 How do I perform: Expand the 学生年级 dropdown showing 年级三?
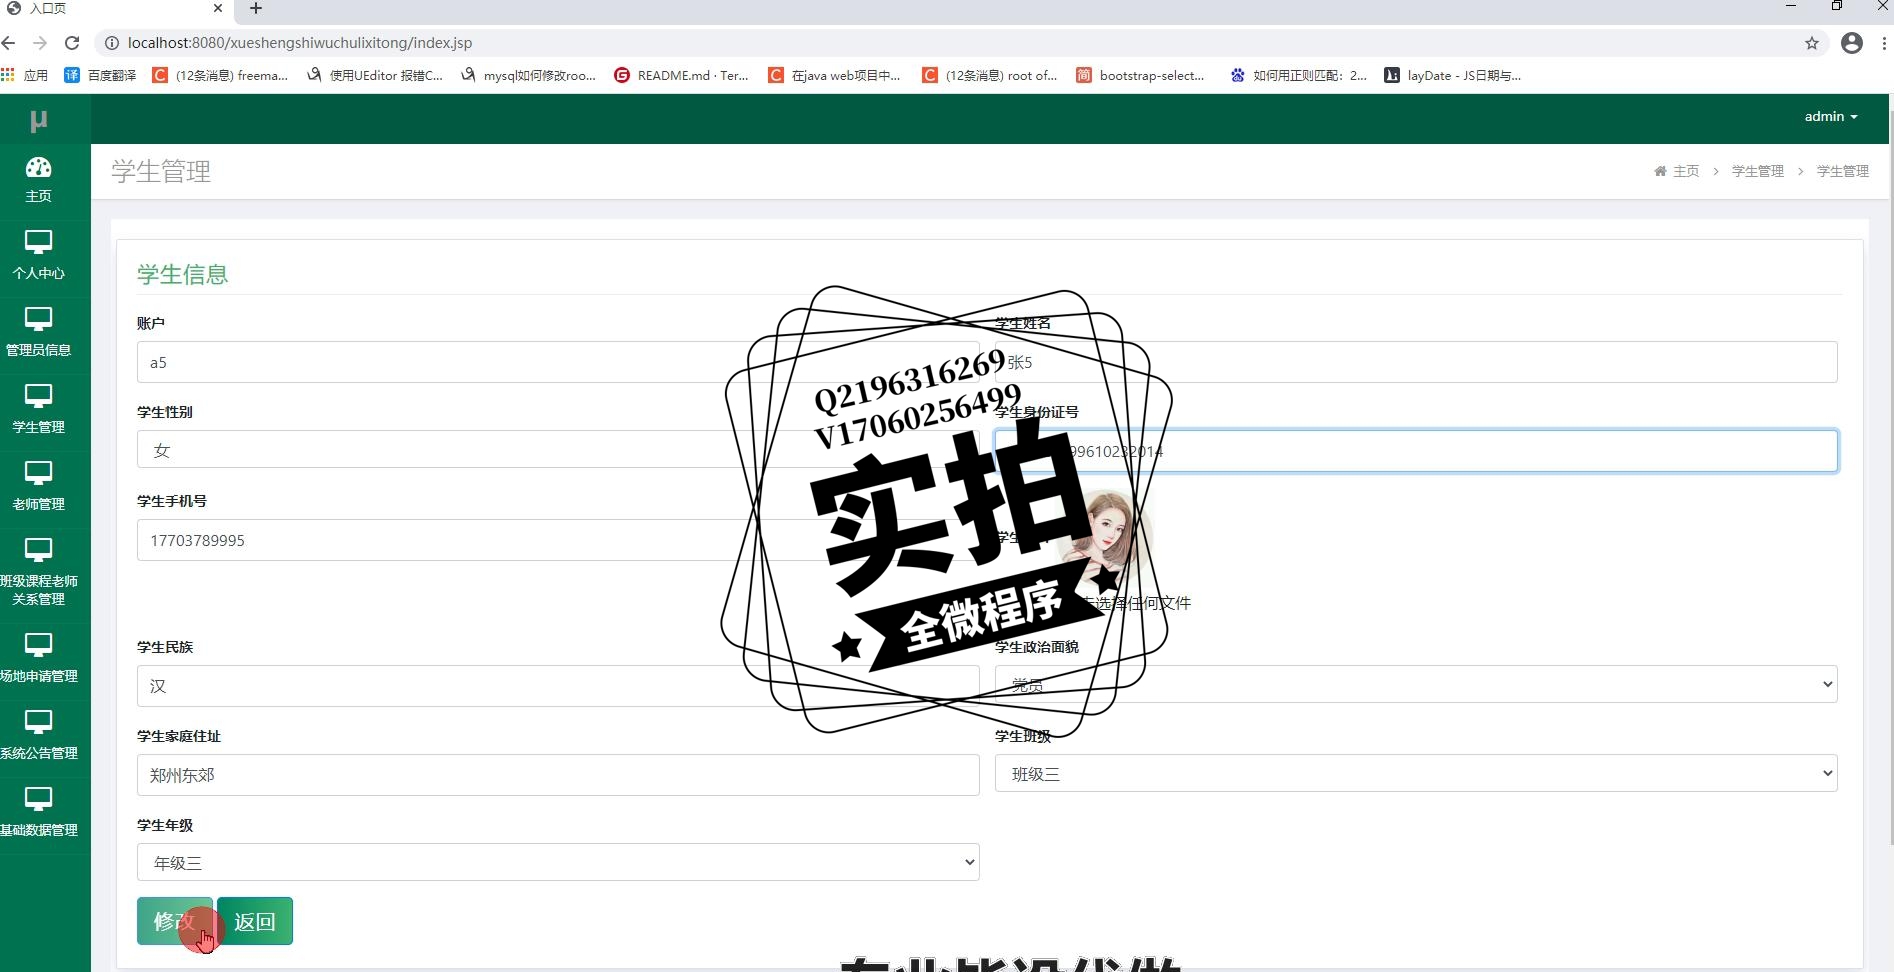tap(558, 862)
